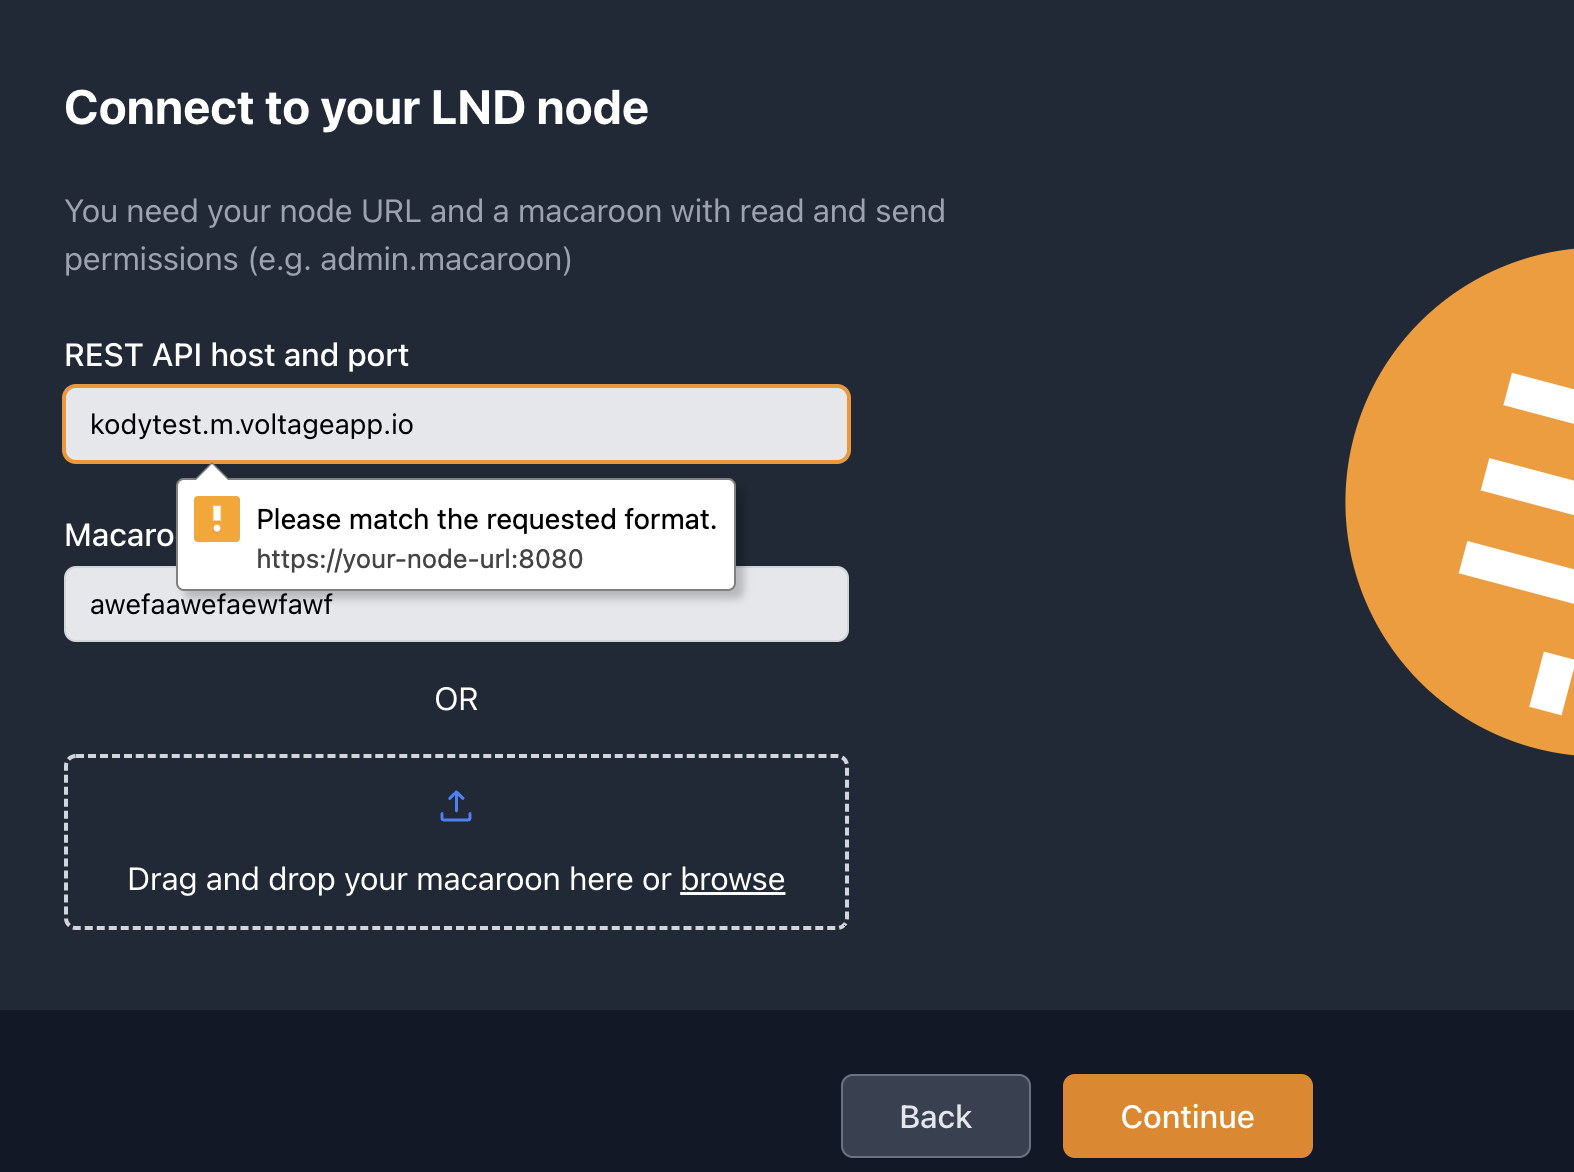Select the REST API host and port label
Viewport: 1574px width, 1172px height.
tap(236, 355)
